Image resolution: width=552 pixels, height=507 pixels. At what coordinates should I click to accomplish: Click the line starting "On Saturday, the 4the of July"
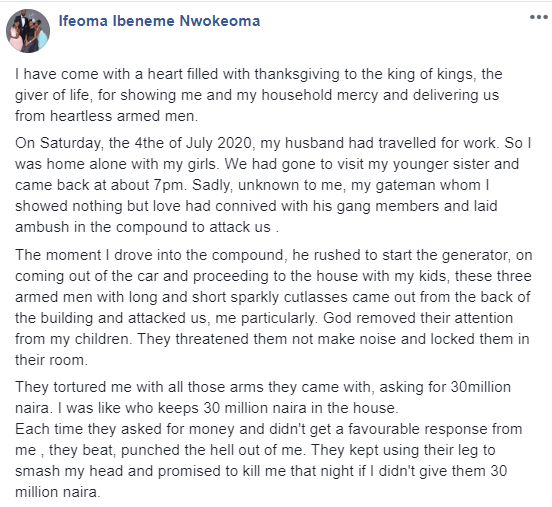(x=273, y=143)
